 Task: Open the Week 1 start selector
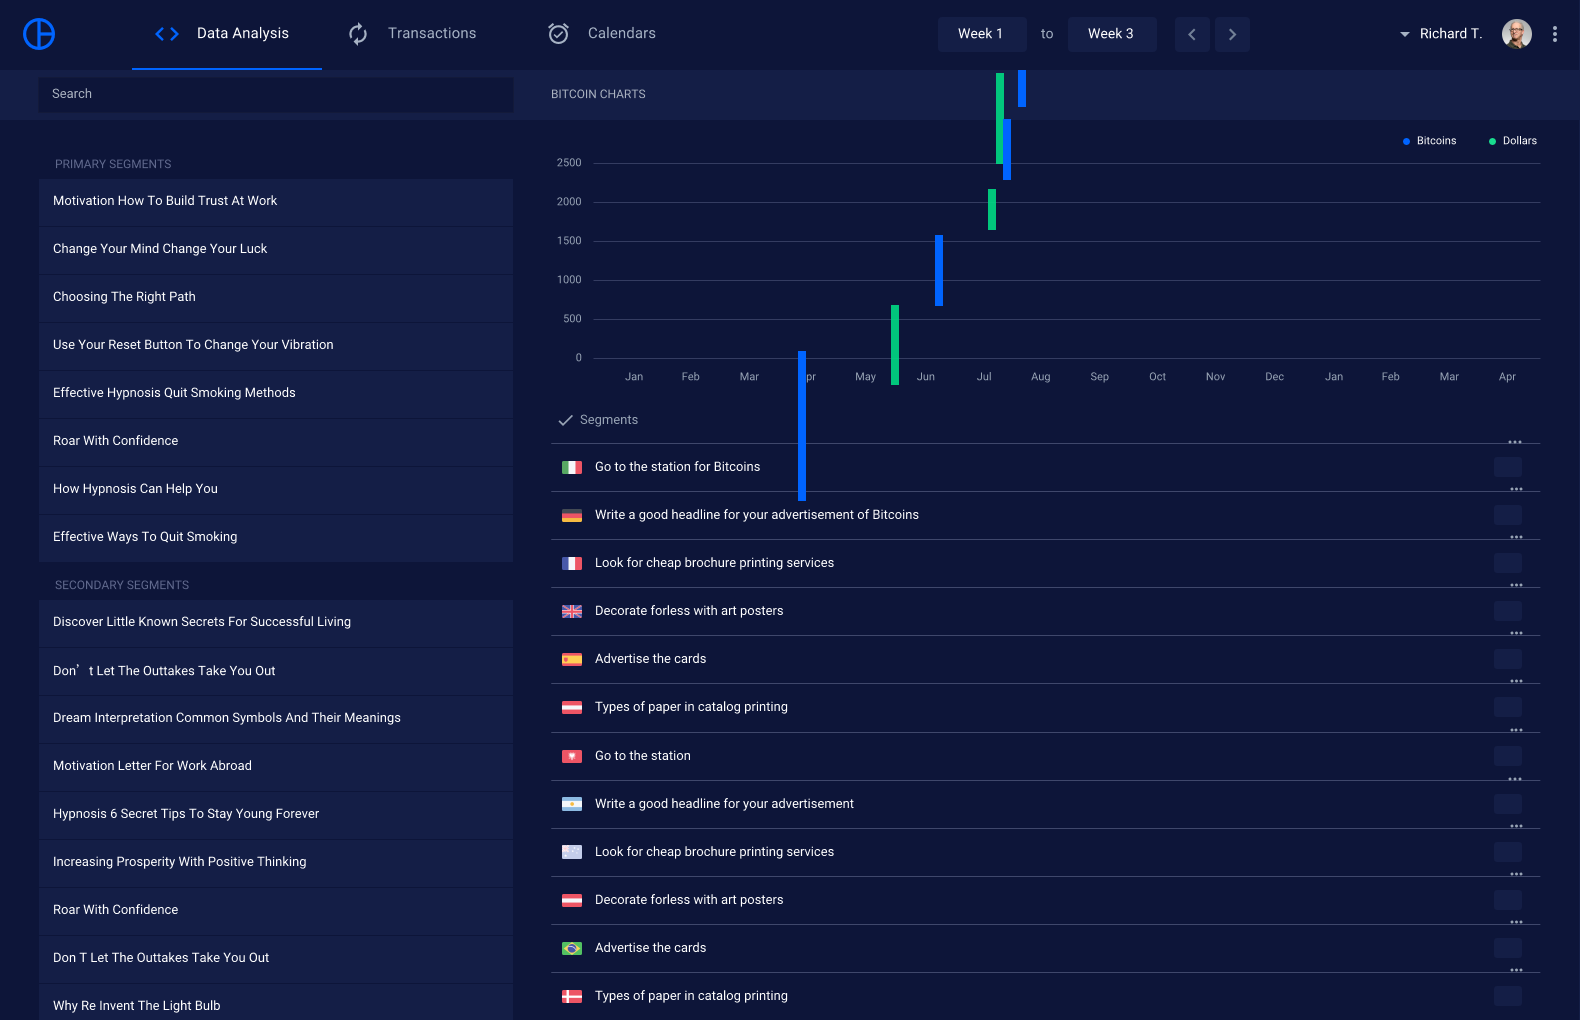[x=982, y=34]
